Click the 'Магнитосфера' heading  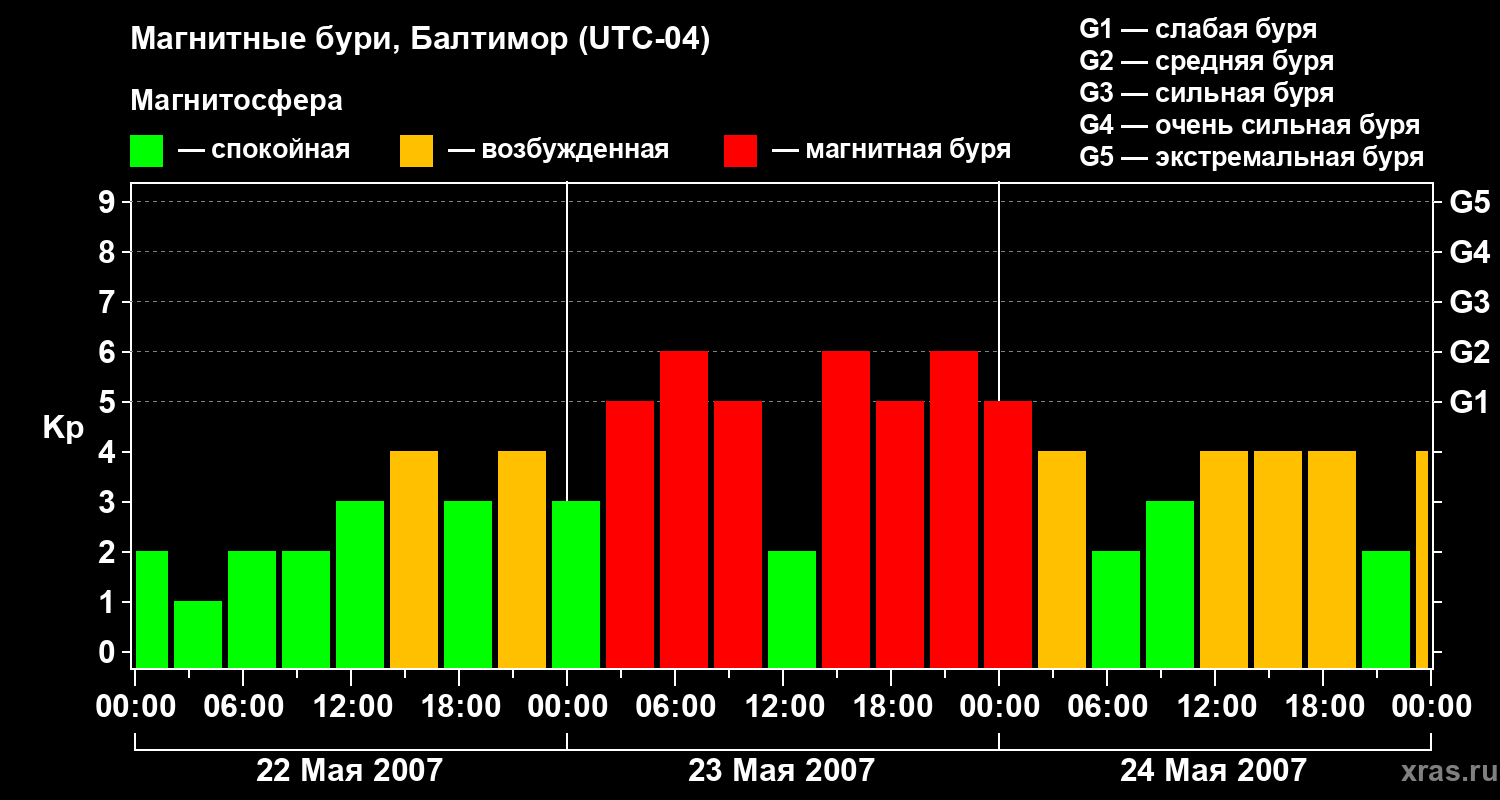[236, 102]
